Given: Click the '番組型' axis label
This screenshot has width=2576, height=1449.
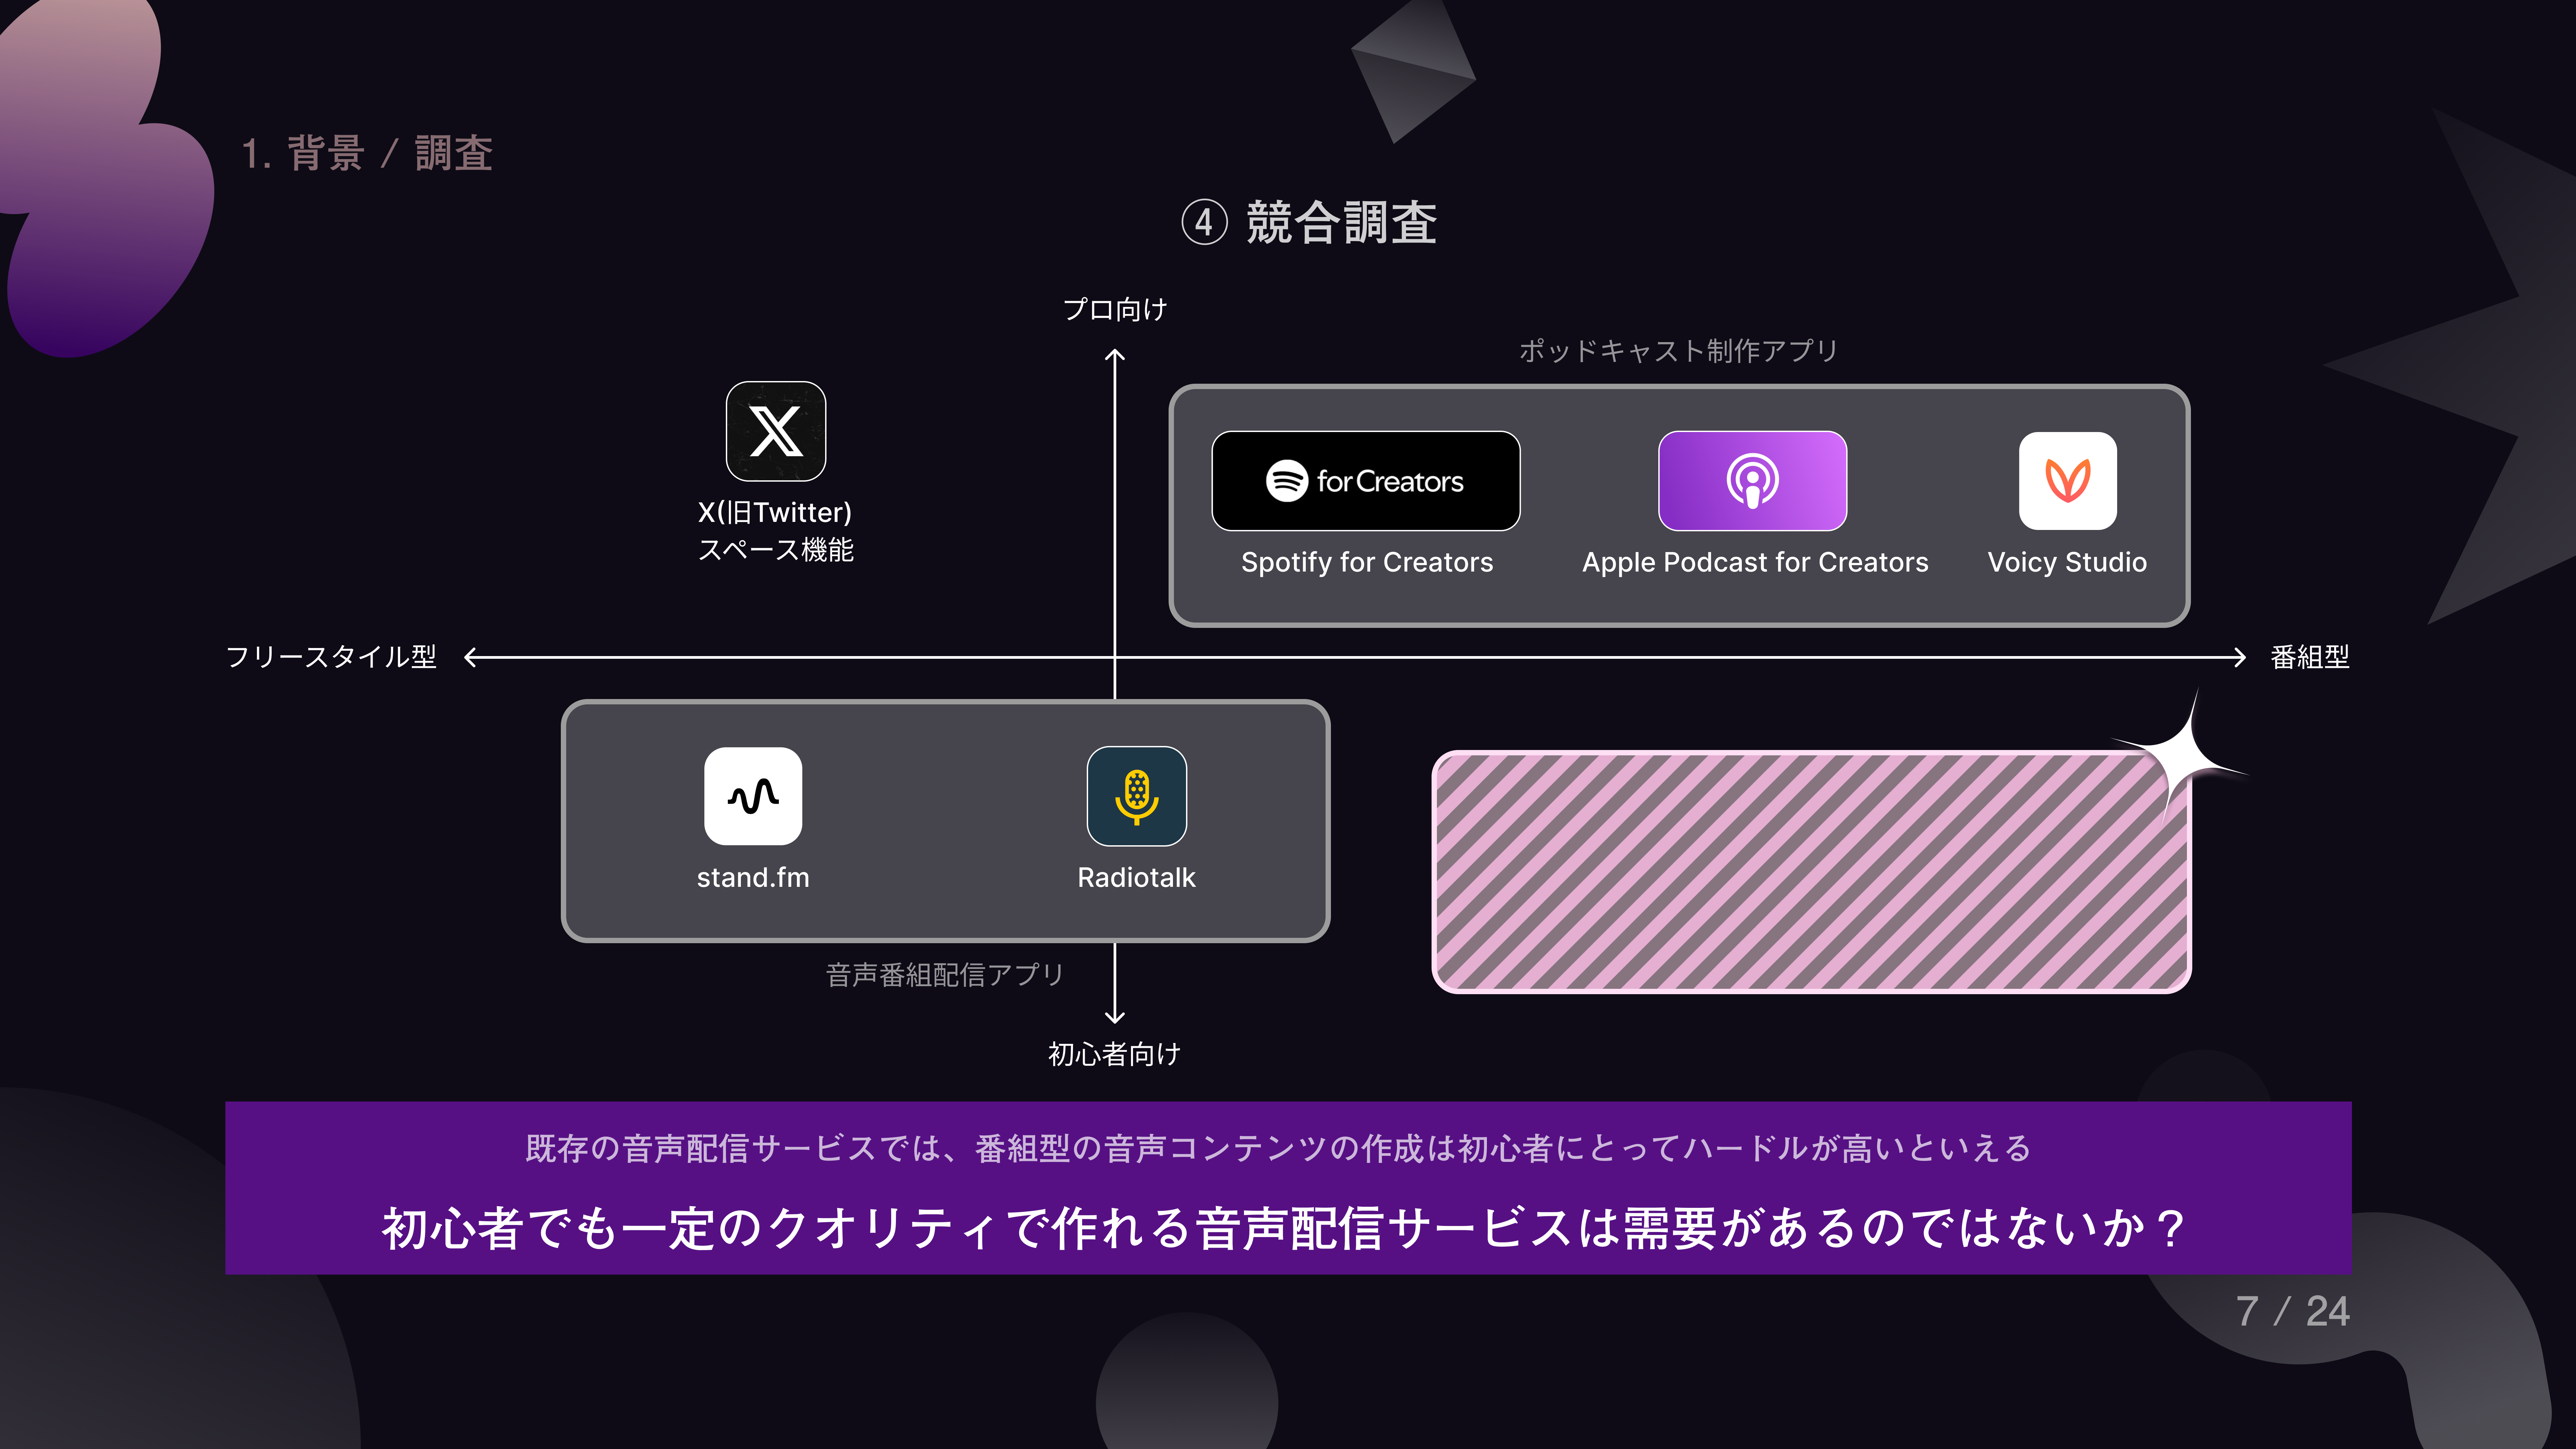Looking at the screenshot, I should click(2310, 657).
